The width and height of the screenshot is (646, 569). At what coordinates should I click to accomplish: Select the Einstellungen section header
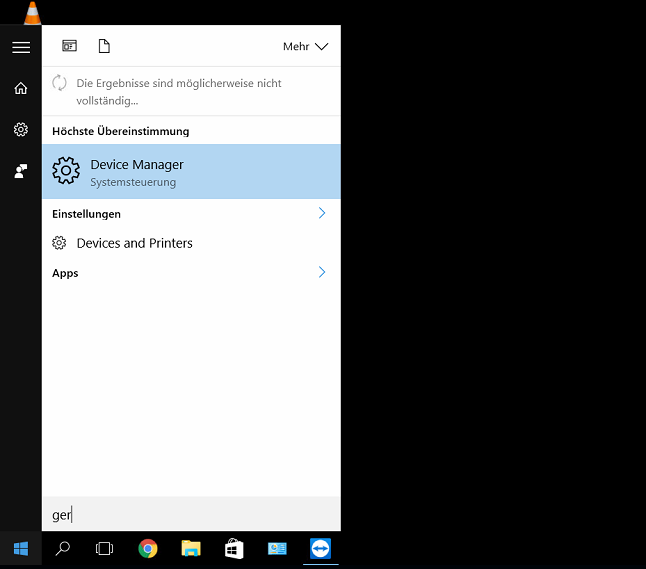coord(87,214)
